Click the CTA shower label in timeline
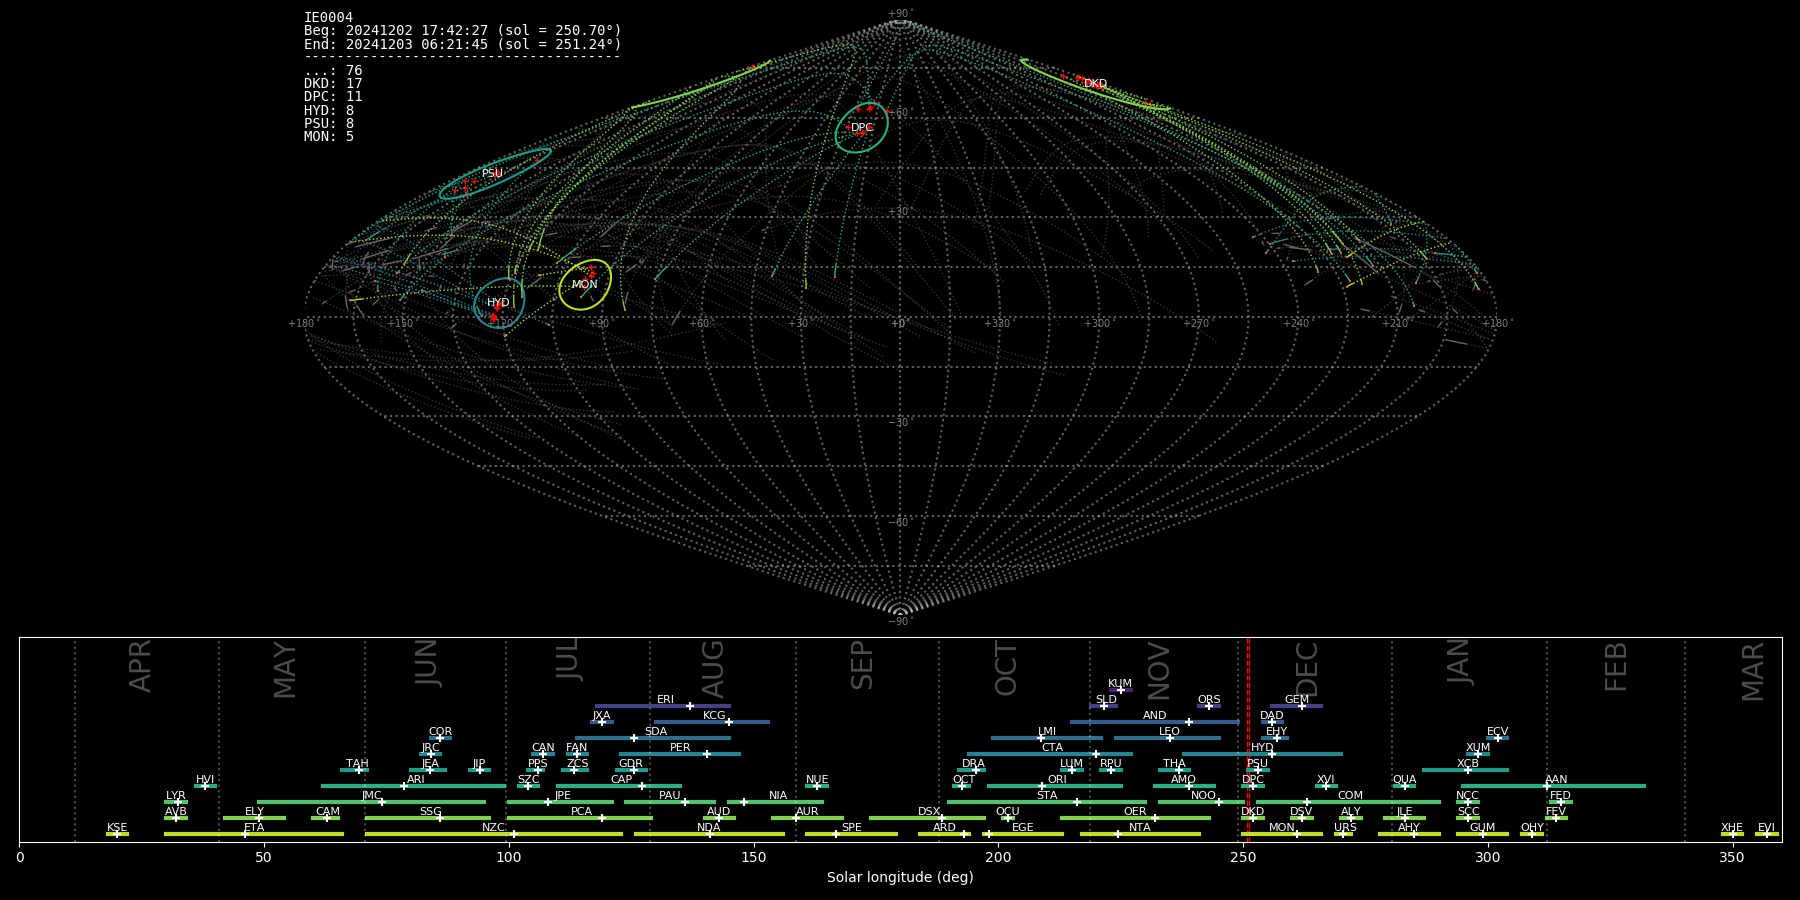 coord(1052,748)
